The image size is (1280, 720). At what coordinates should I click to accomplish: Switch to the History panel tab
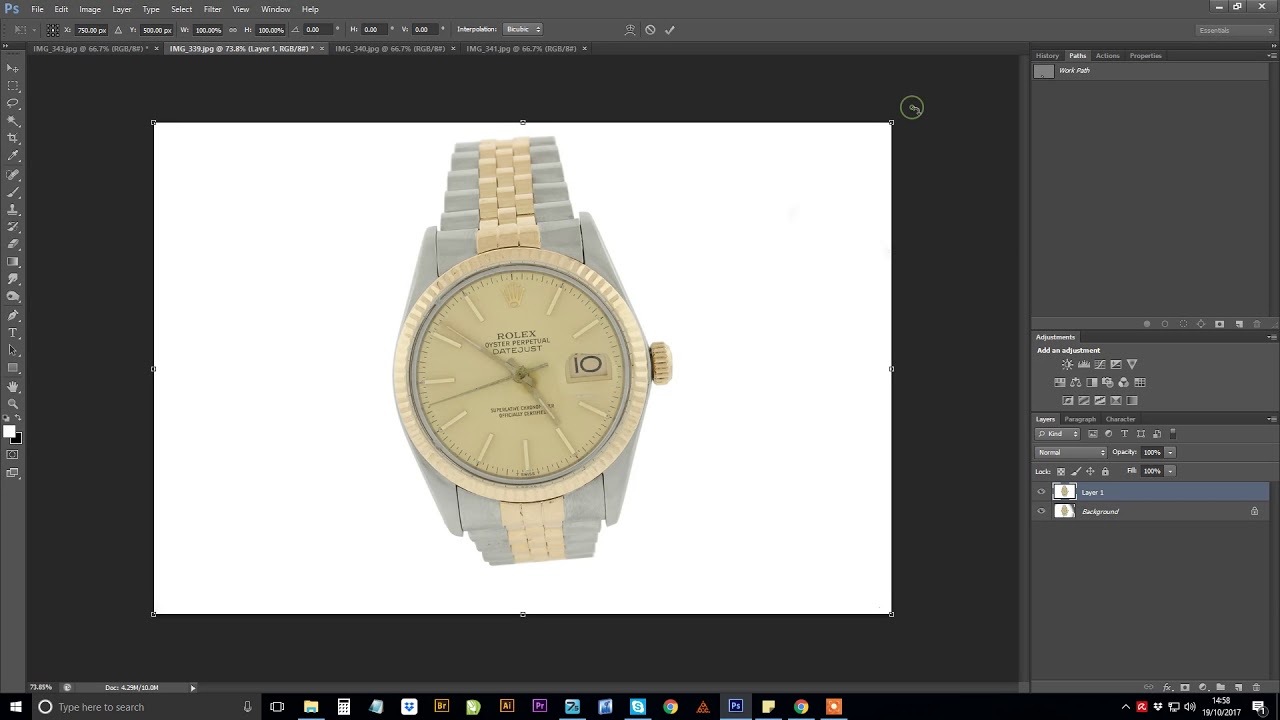coord(1047,56)
